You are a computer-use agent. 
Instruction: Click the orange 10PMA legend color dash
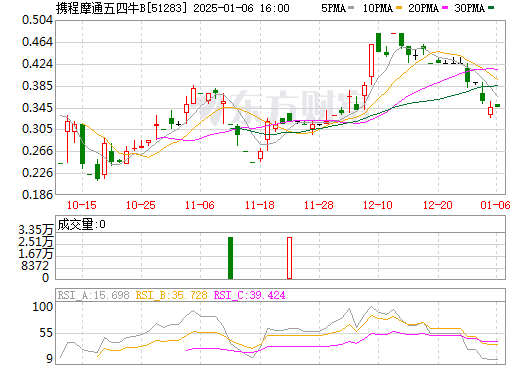(399, 8)
